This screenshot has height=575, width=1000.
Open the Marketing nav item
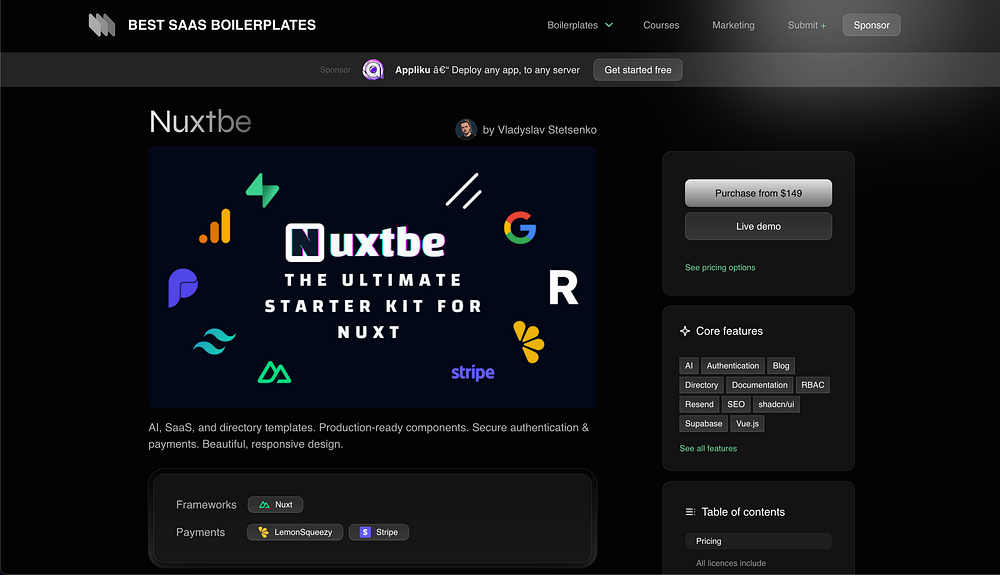point(733,25)
